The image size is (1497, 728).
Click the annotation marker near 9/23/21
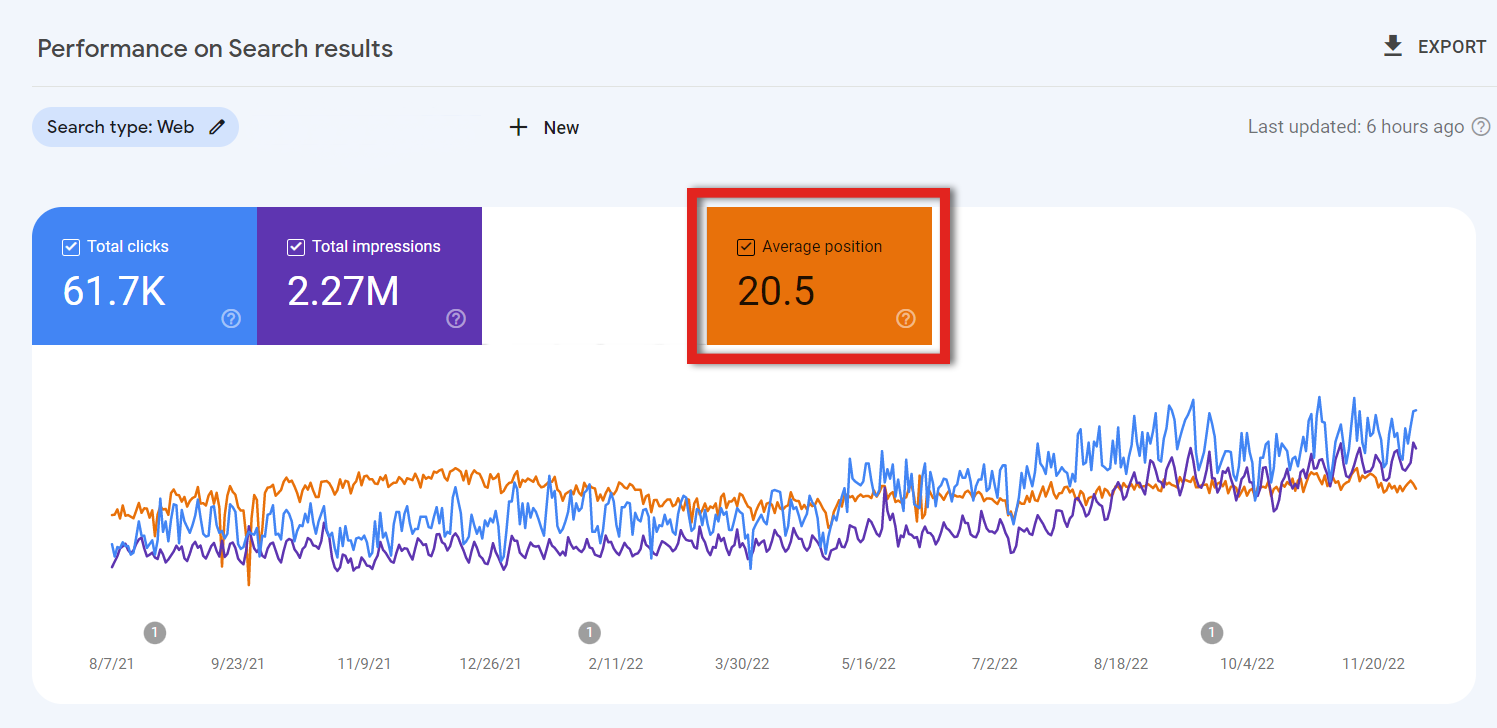click(155, 632)
